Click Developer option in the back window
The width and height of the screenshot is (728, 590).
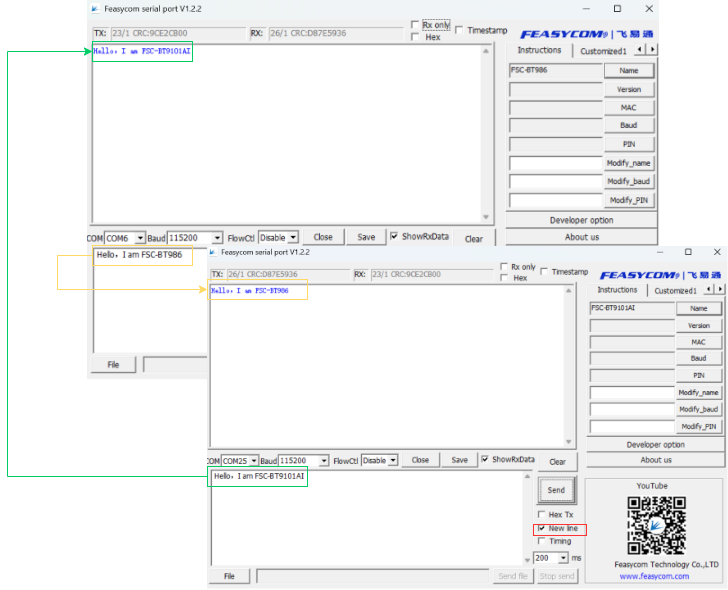coord(581,220)
